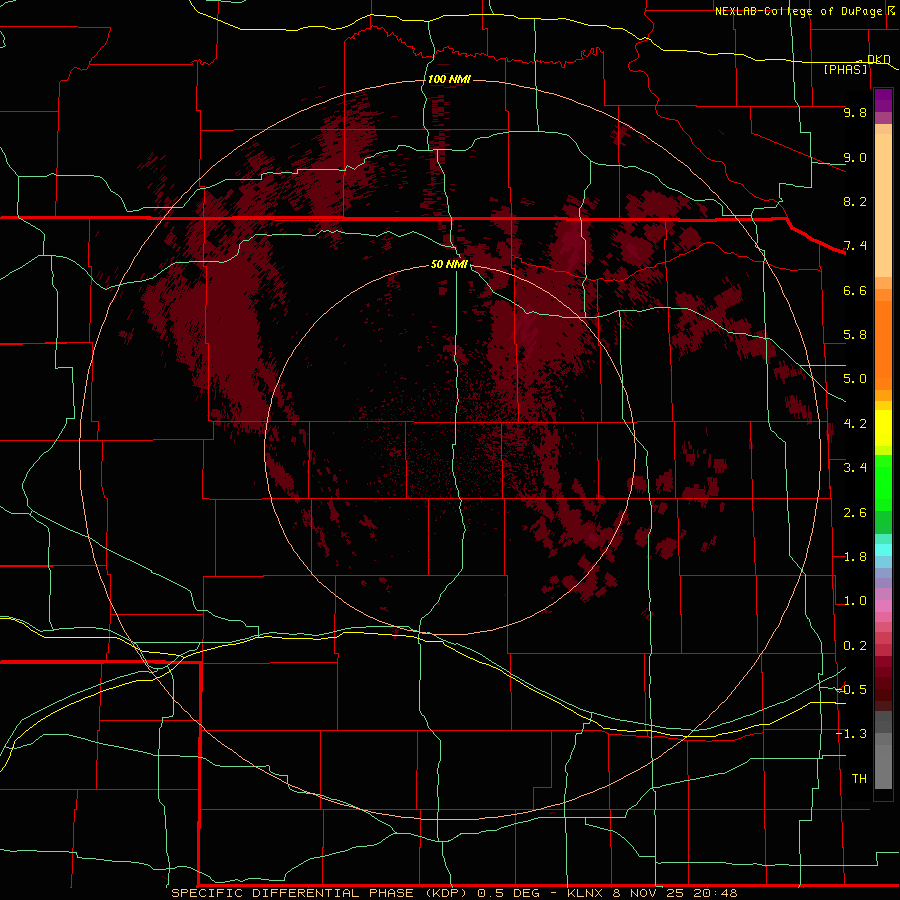Viewport: 900px width, 900px height.
Task: Click the cyan segment of the color bar
Action: point(883,550)
